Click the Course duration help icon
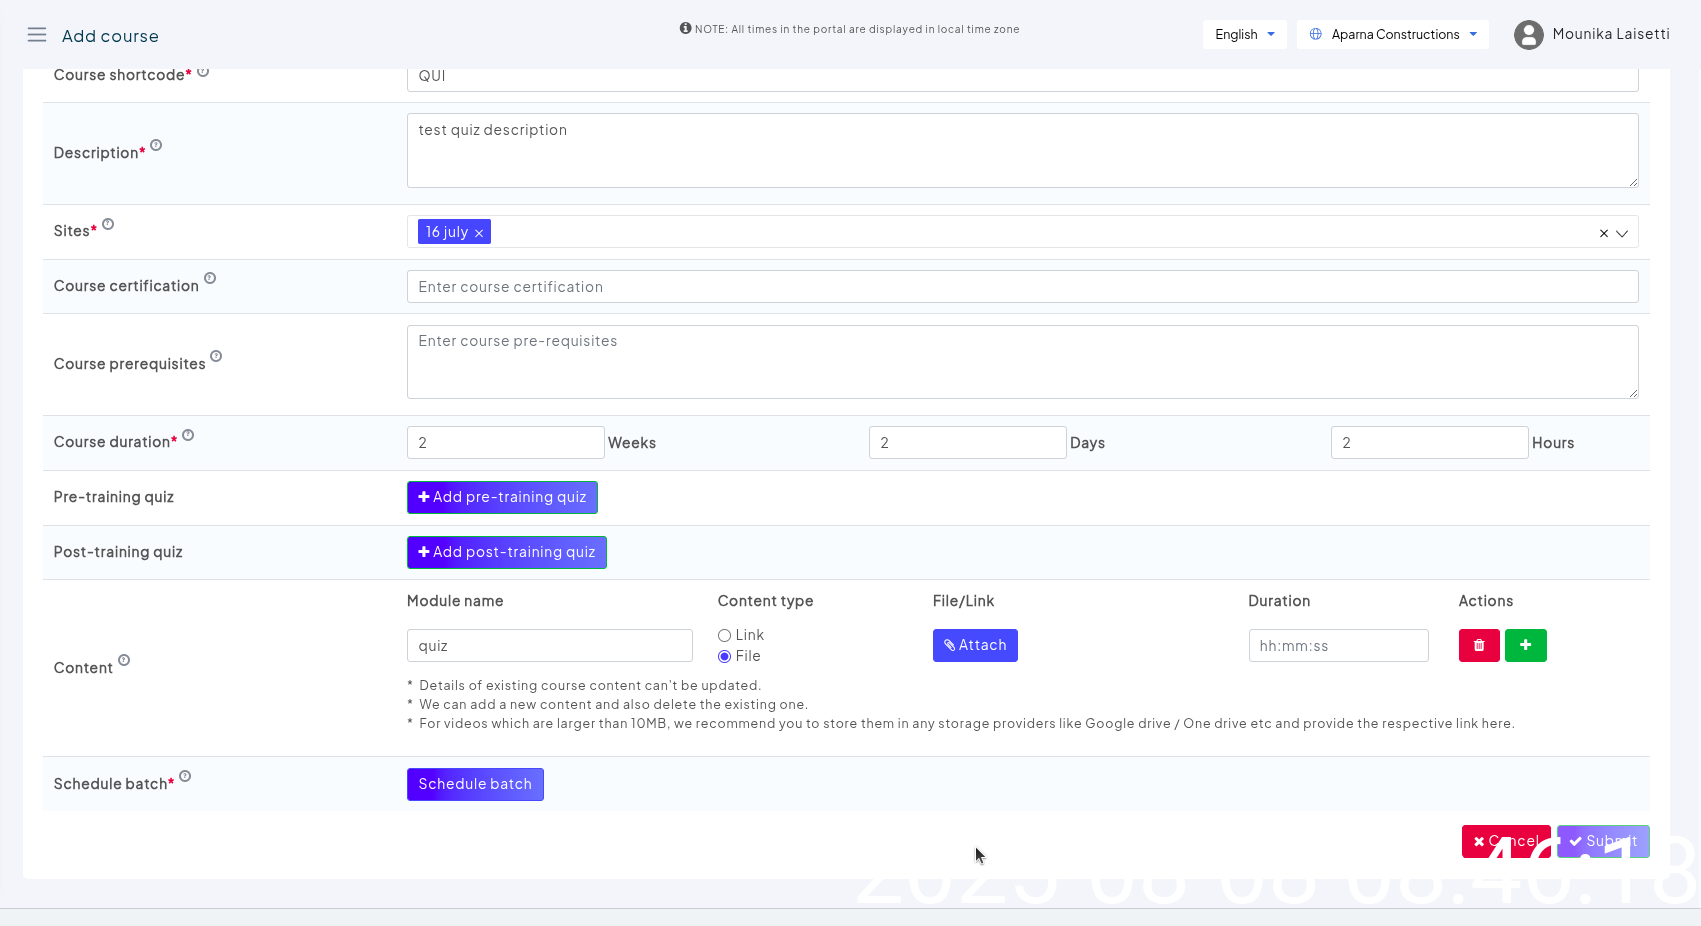The height and width of the screenshot is (926, 1701). click(x=188, y=435)
